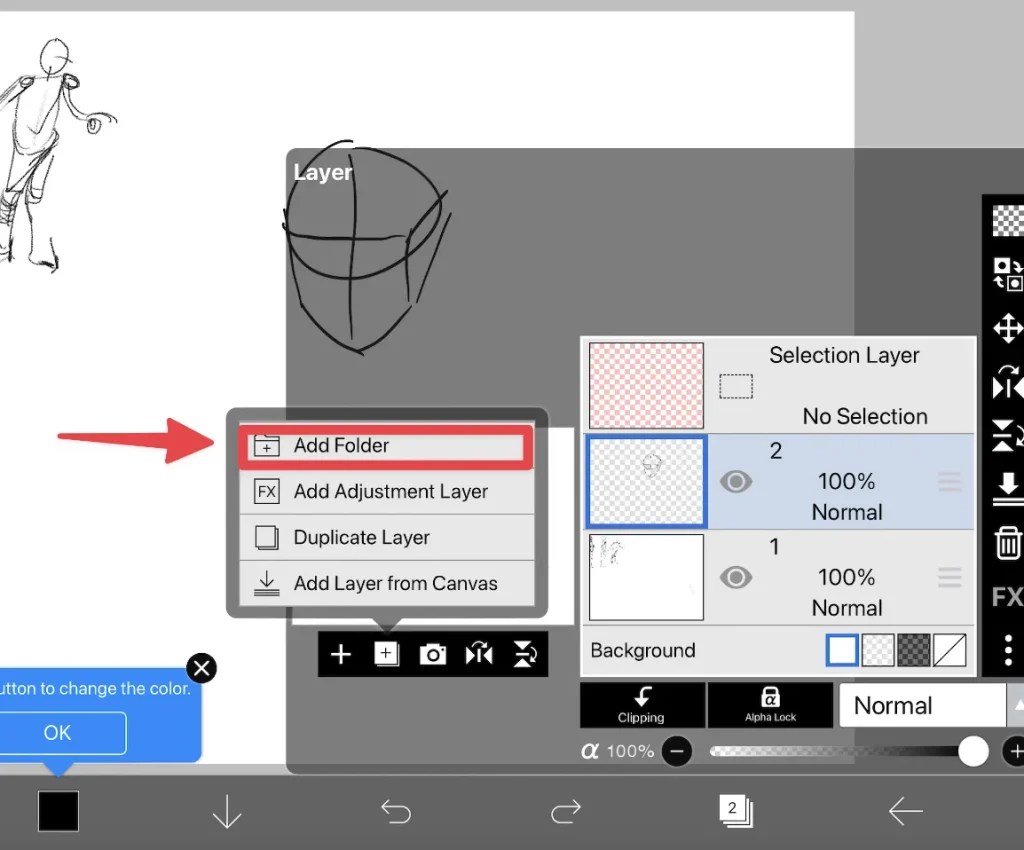This screenshot has height=850, width=1024.
Task: Tap the down arrow in the bottom bar
Action: (226, 812)
